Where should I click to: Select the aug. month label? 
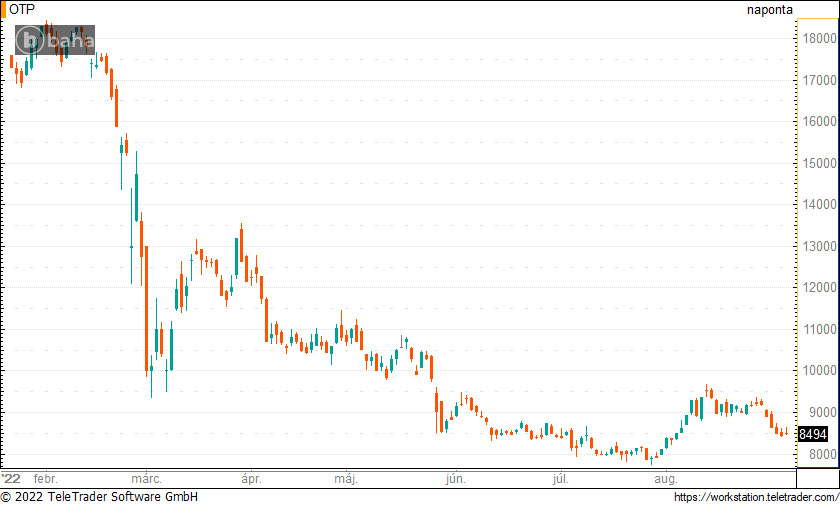[665, 478]
